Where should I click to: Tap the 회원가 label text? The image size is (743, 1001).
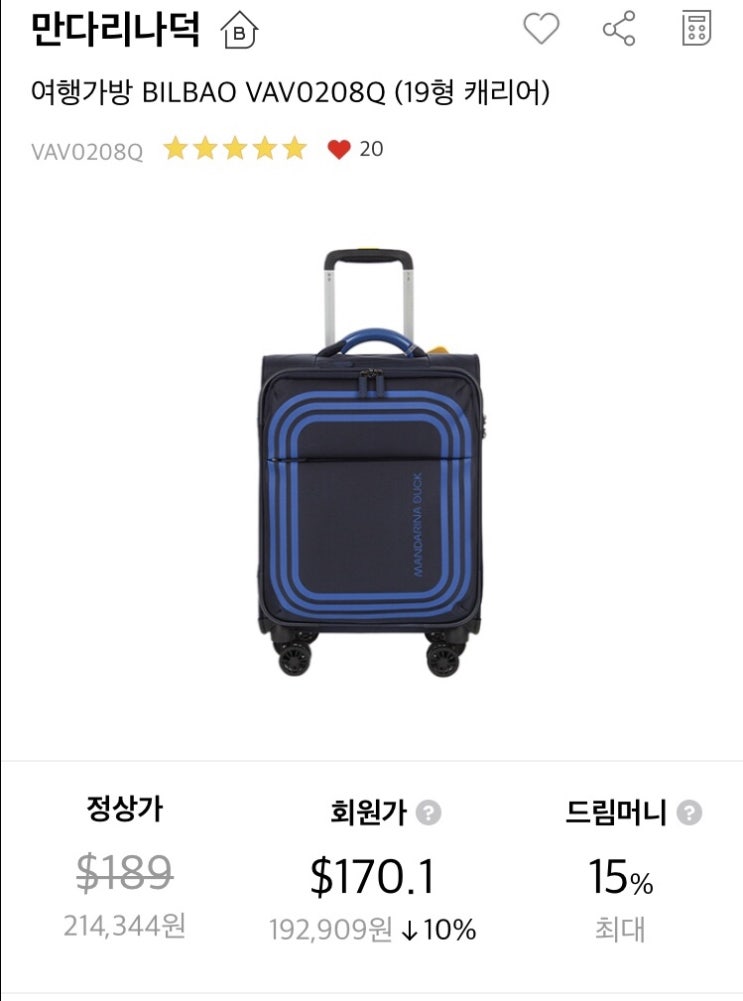368,812
